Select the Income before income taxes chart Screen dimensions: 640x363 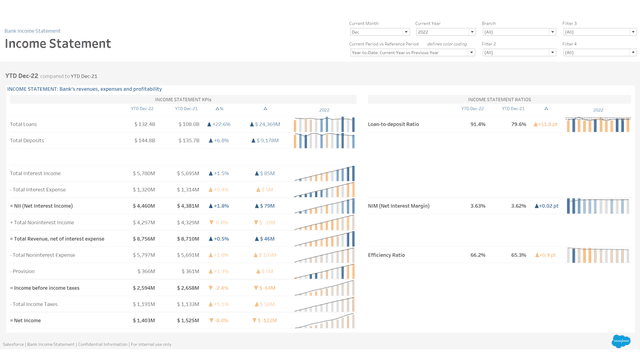[324, 288]
